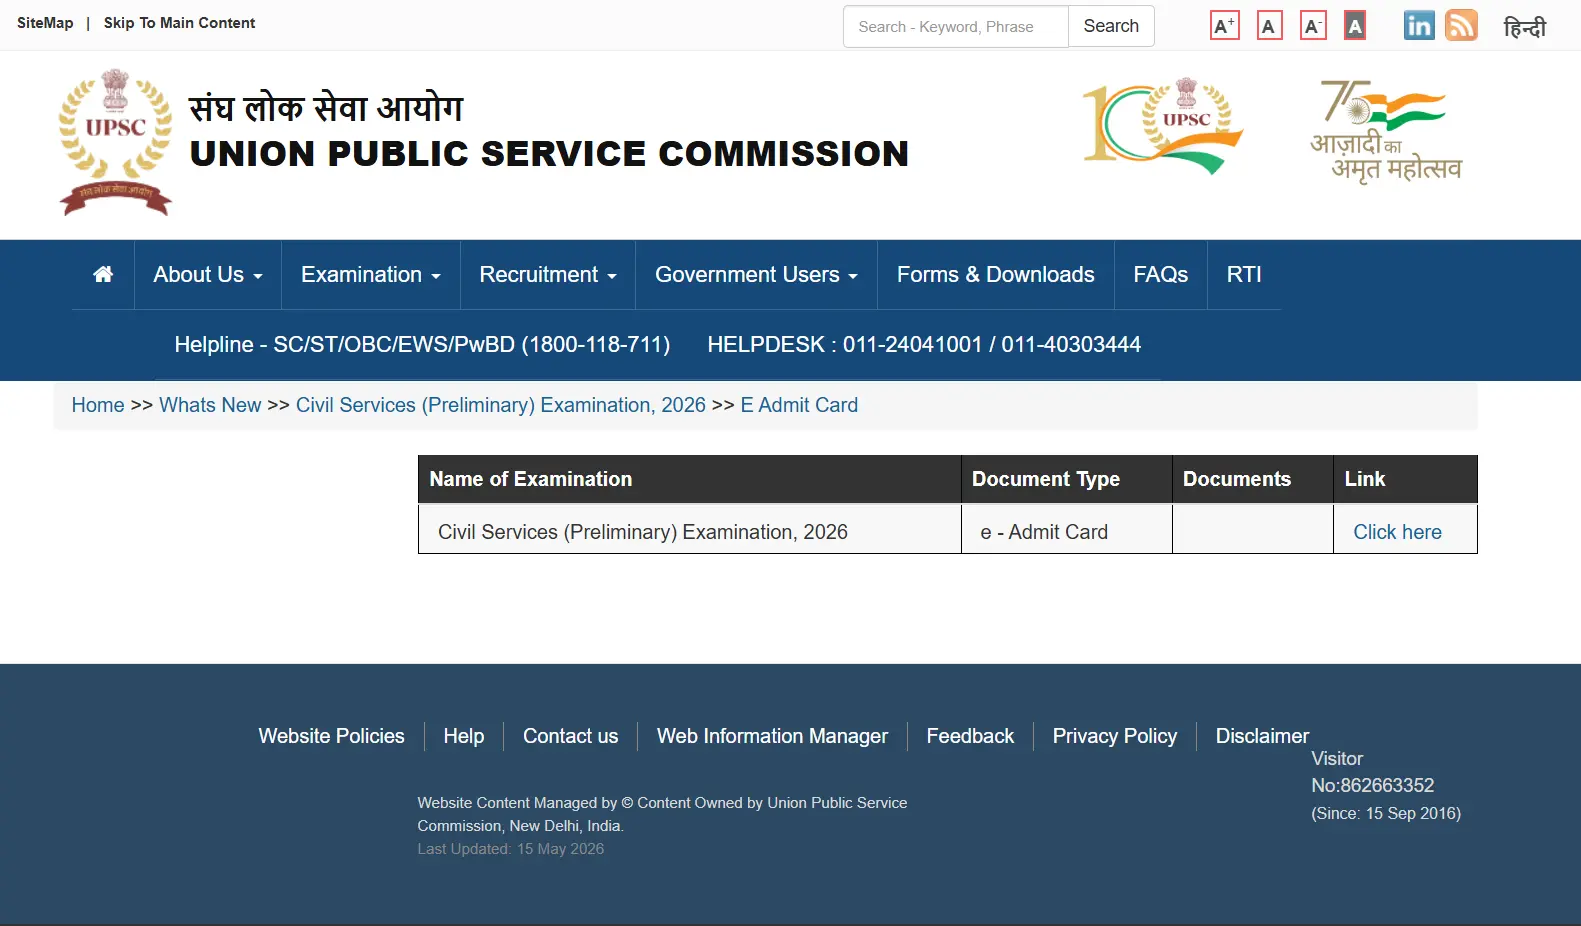Select 'Civil Services (Preliminary) Examination, 2026' table cell
The height and width of the screenshot is (926, 1581).
[690, 529]
